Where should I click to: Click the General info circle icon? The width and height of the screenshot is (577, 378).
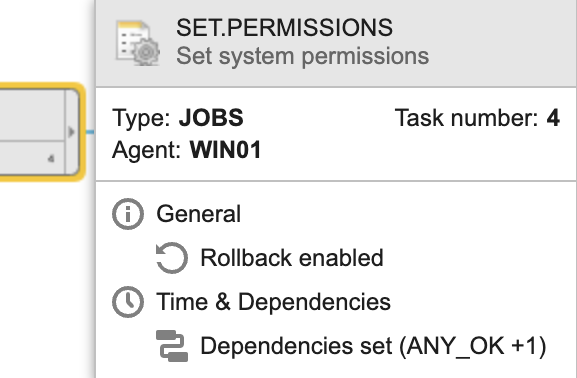point(128,214)
